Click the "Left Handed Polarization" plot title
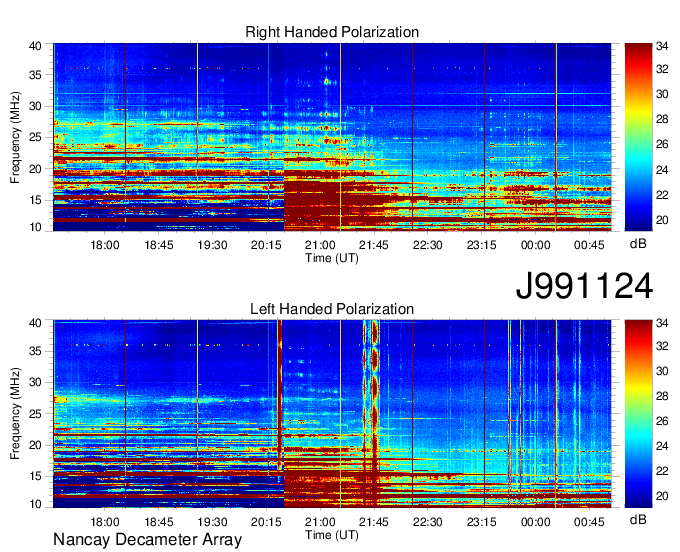The height and width of the screenshot is (552, 680). (332, 309)
